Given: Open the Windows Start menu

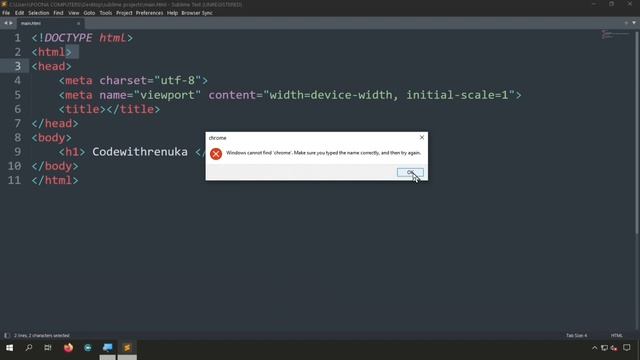Looking at the screenshot, I should (x=9, y=348).
